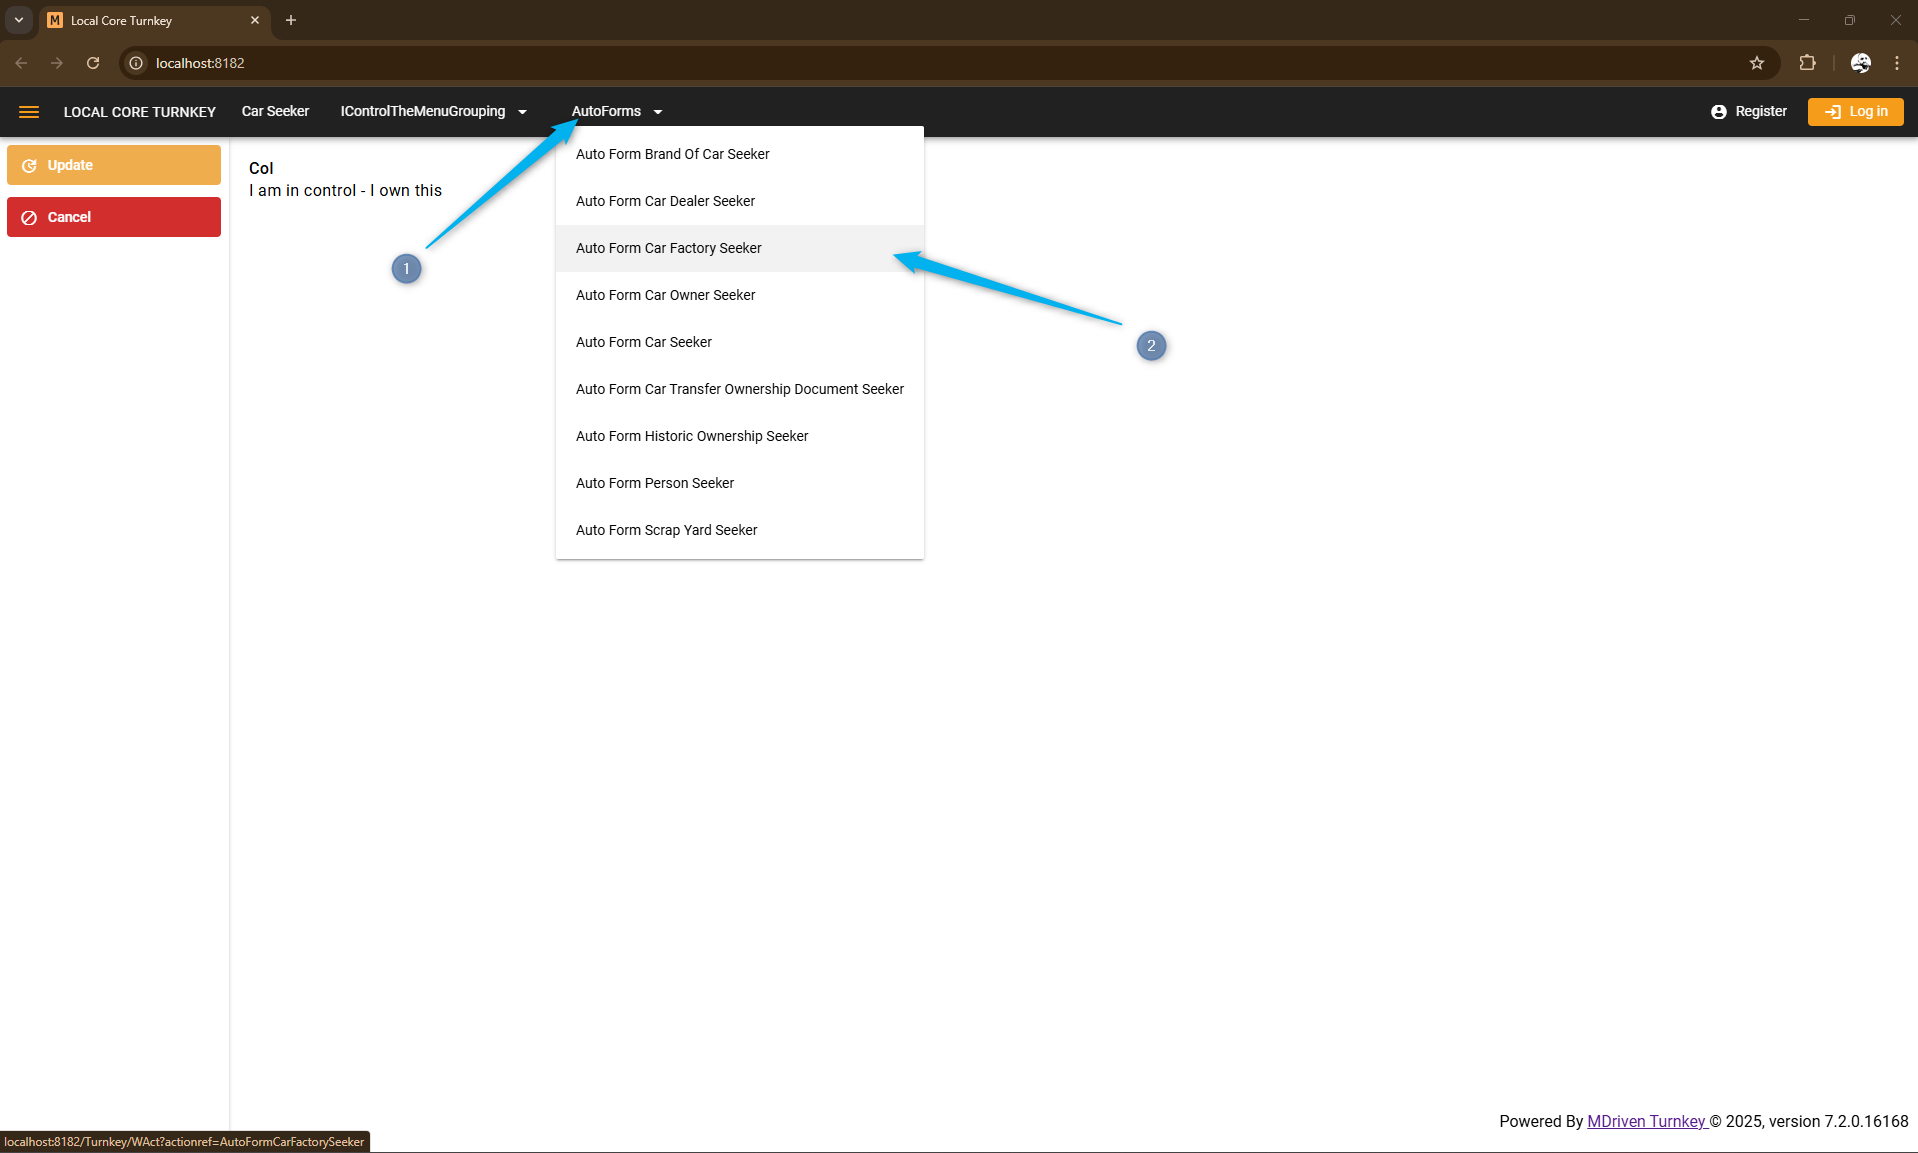Select Auto Form Scrap Yard Seeker

[666, 530]
